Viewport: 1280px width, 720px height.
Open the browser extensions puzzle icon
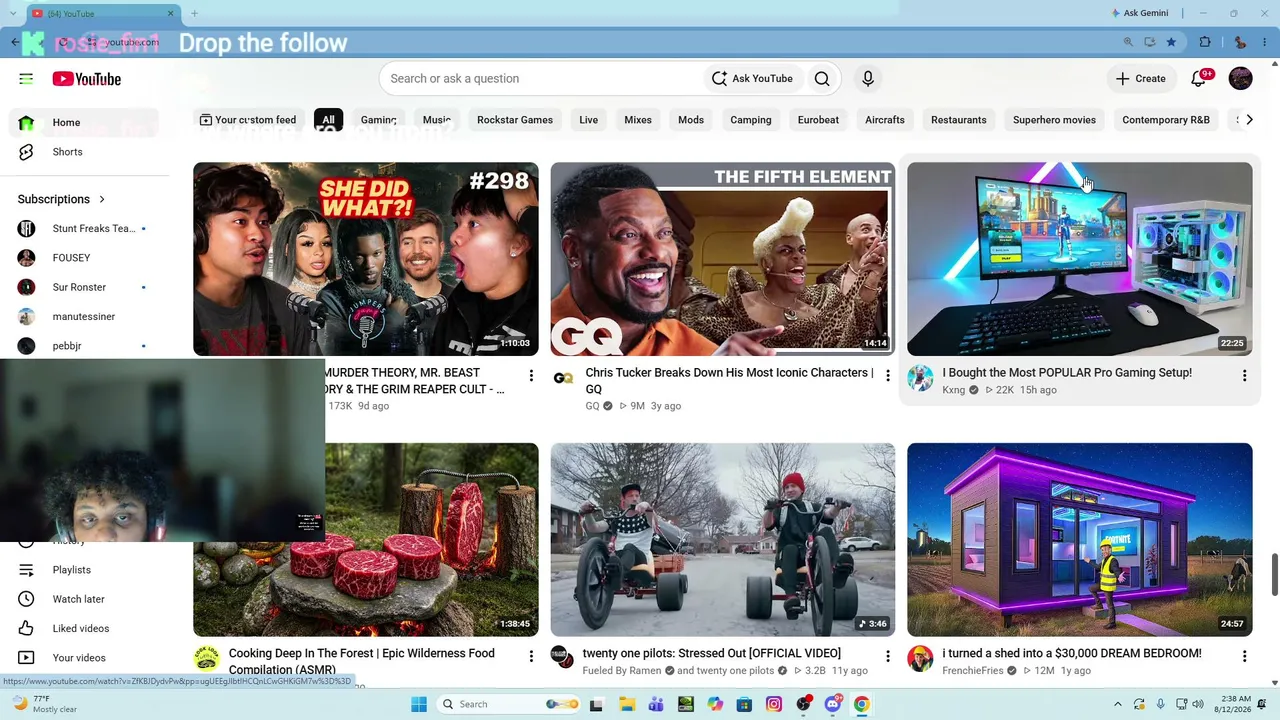[x=1205, y=42]
